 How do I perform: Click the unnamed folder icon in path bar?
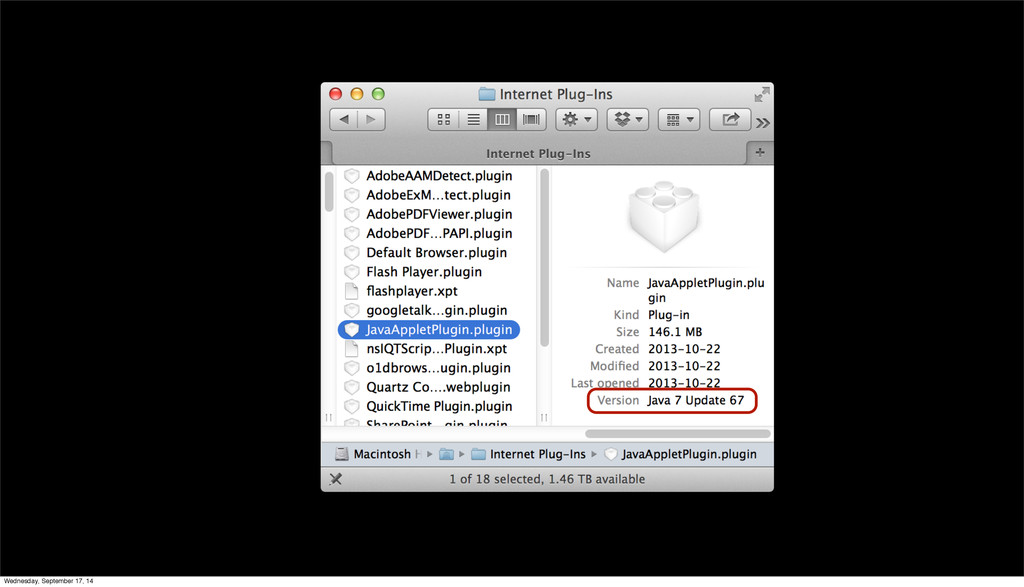pyautogui.click(x=446, y=454)
